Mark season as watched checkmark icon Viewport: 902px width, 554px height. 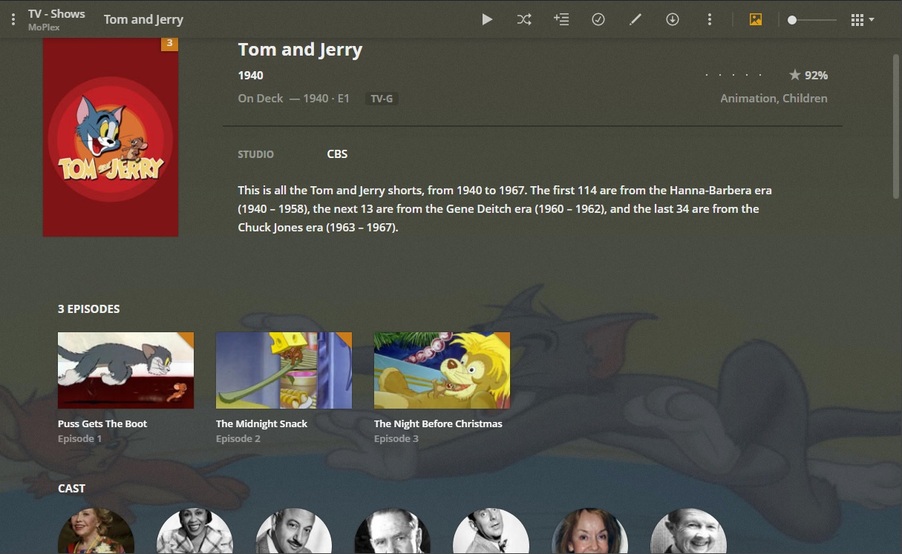pyautogui.click(x=598, y=20)
